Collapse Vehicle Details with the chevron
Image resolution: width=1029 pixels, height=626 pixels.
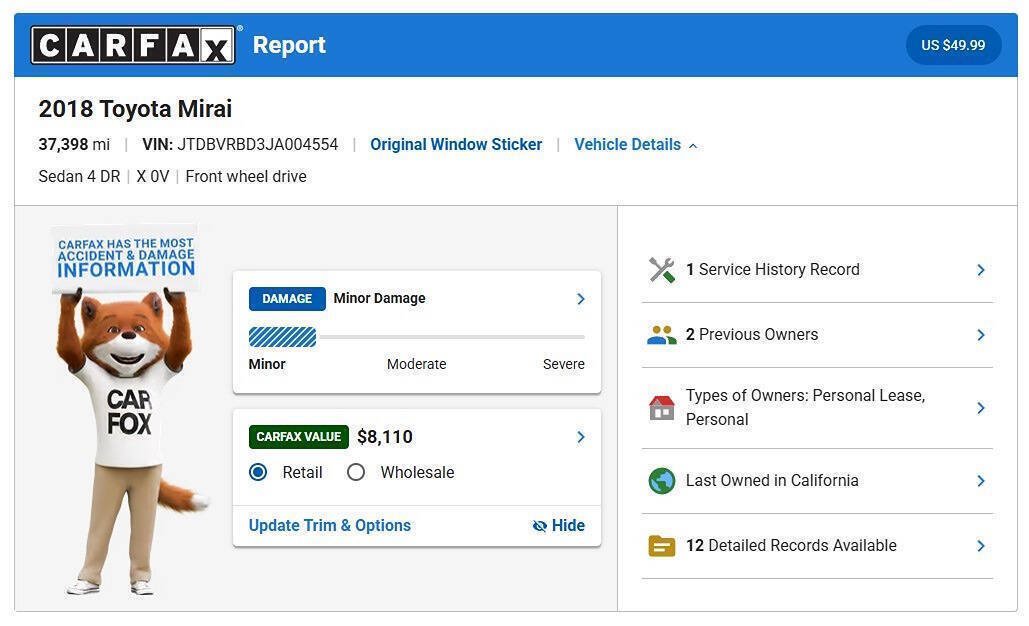(693, 146)
